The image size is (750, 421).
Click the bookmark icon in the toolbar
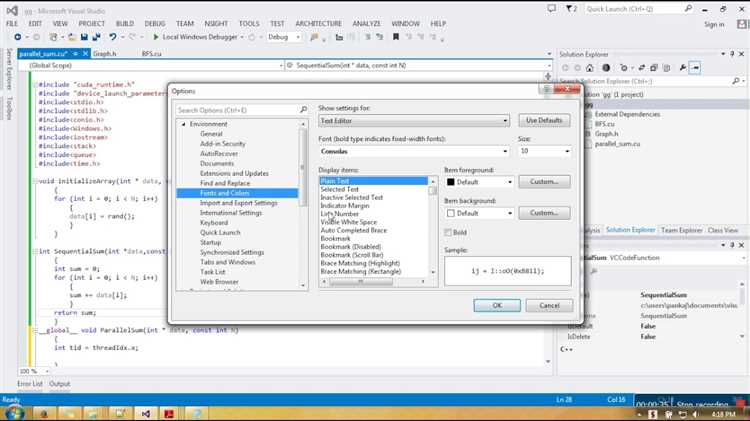pyautogui.click(x=396, y=37)
